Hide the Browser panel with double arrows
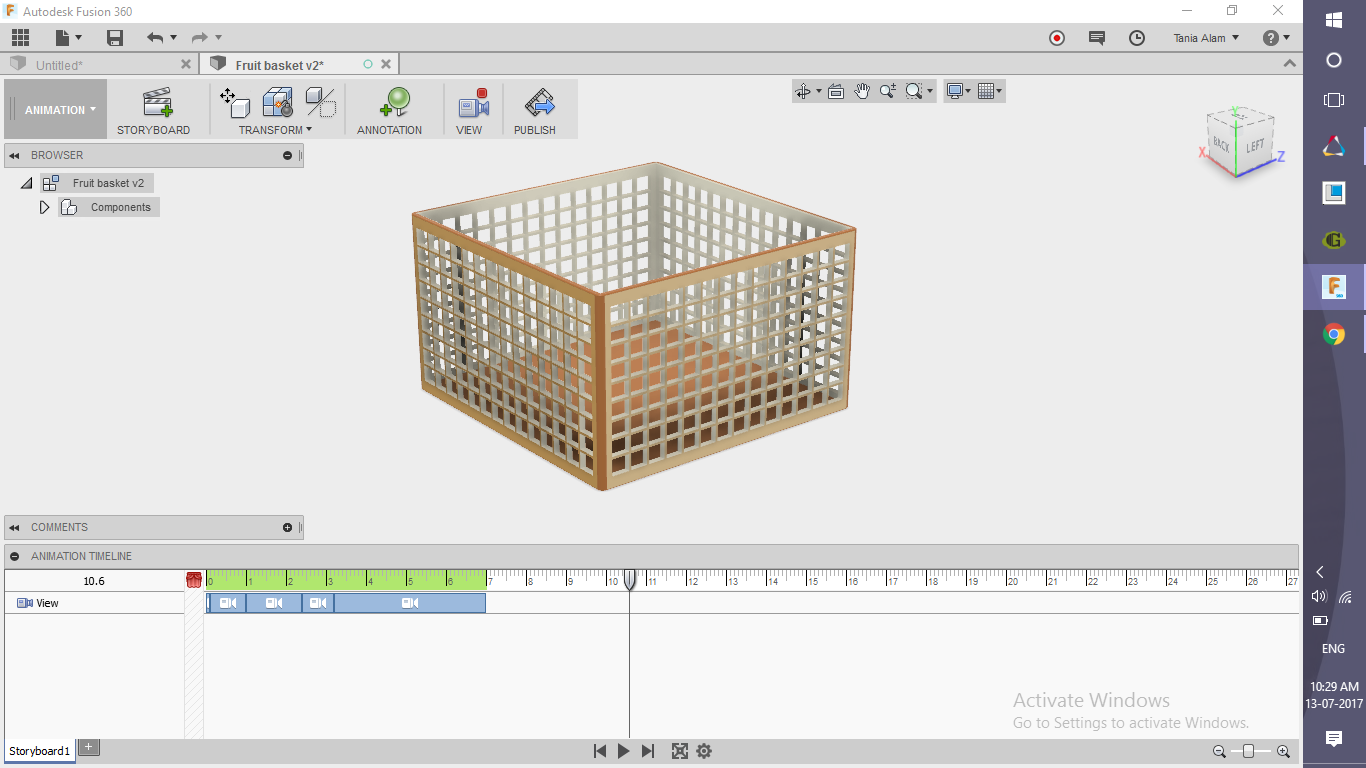This screenshot has height=768, width=1366. (15, 156)
